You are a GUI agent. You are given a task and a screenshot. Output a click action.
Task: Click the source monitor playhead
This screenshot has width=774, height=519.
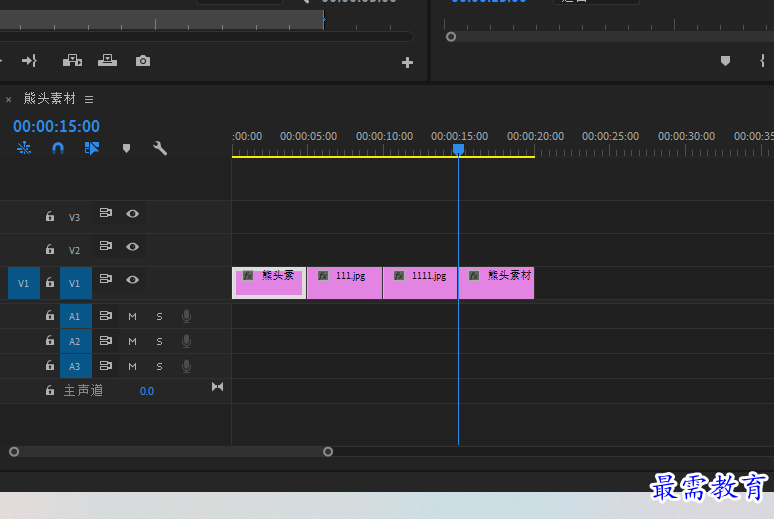(324, 20)
